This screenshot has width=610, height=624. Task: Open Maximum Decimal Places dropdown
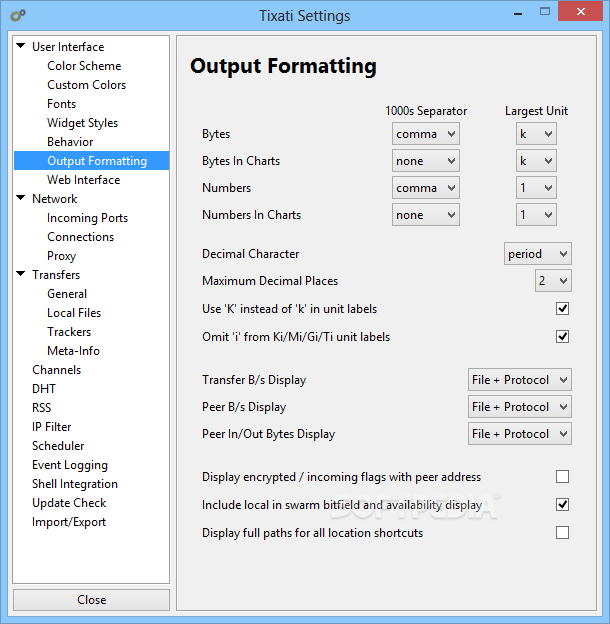tap(553, 281)
